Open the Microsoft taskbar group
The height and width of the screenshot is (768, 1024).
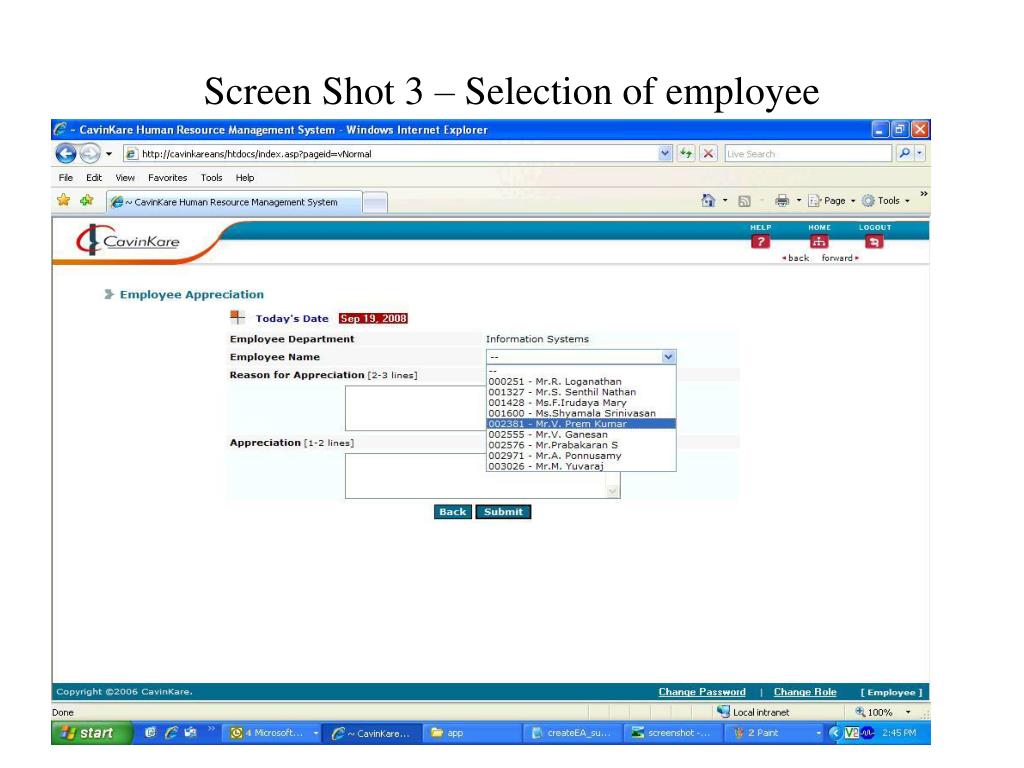[x=273, y=733]
